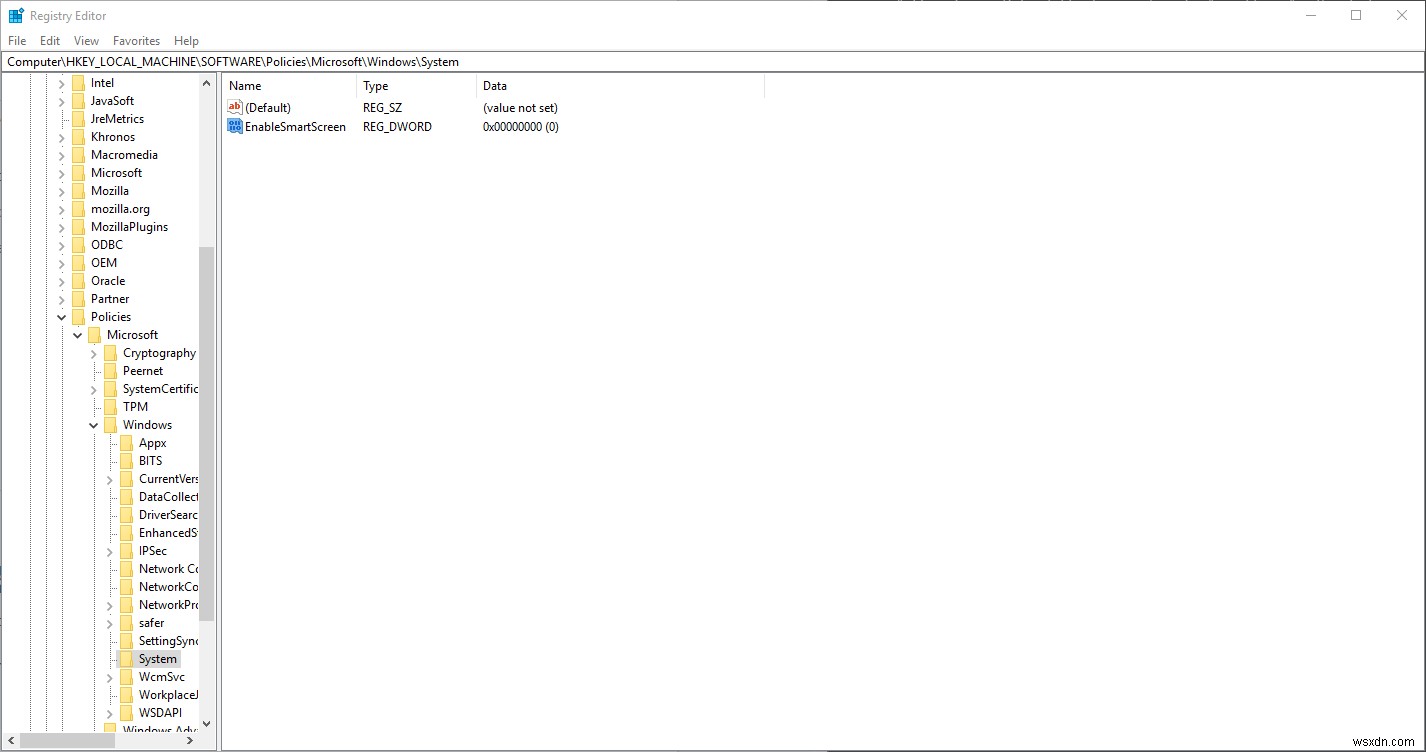Collapse the Windows key
1426x752 pixels.
click(93, 424)
